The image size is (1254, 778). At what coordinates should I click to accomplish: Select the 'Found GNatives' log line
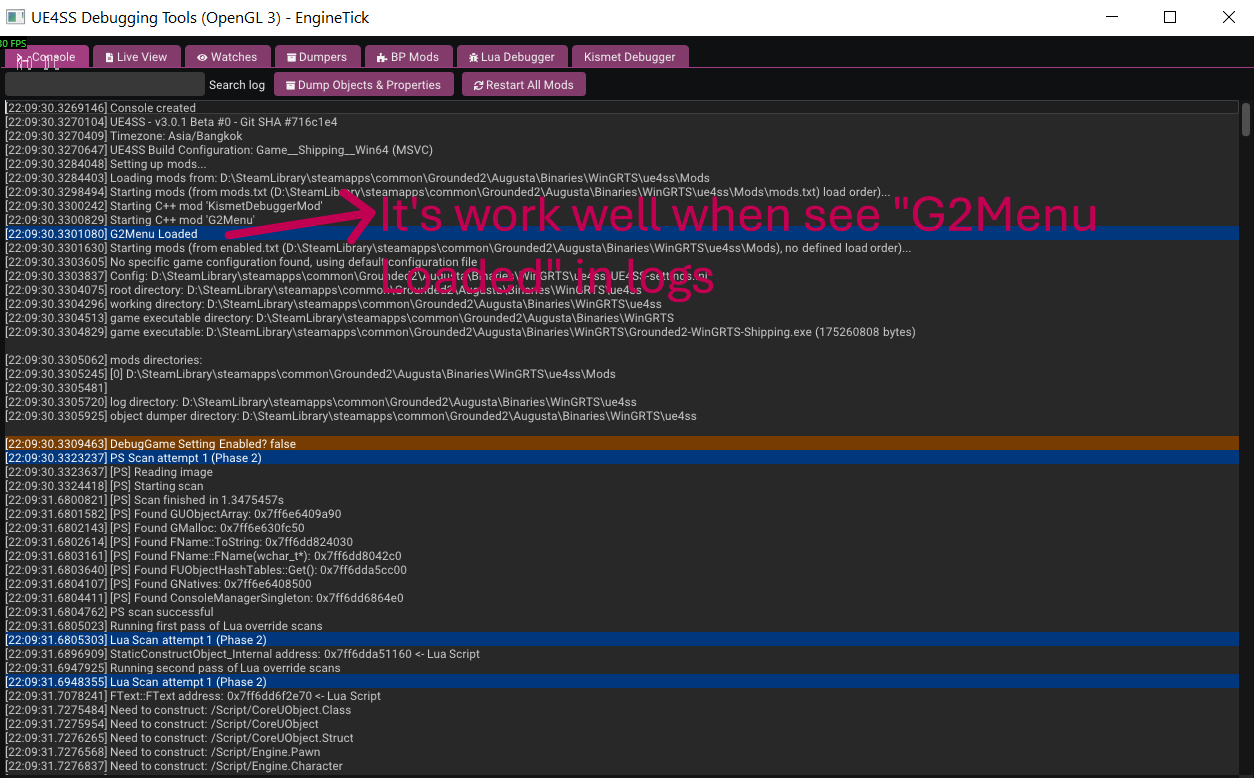tap(621, 584)
